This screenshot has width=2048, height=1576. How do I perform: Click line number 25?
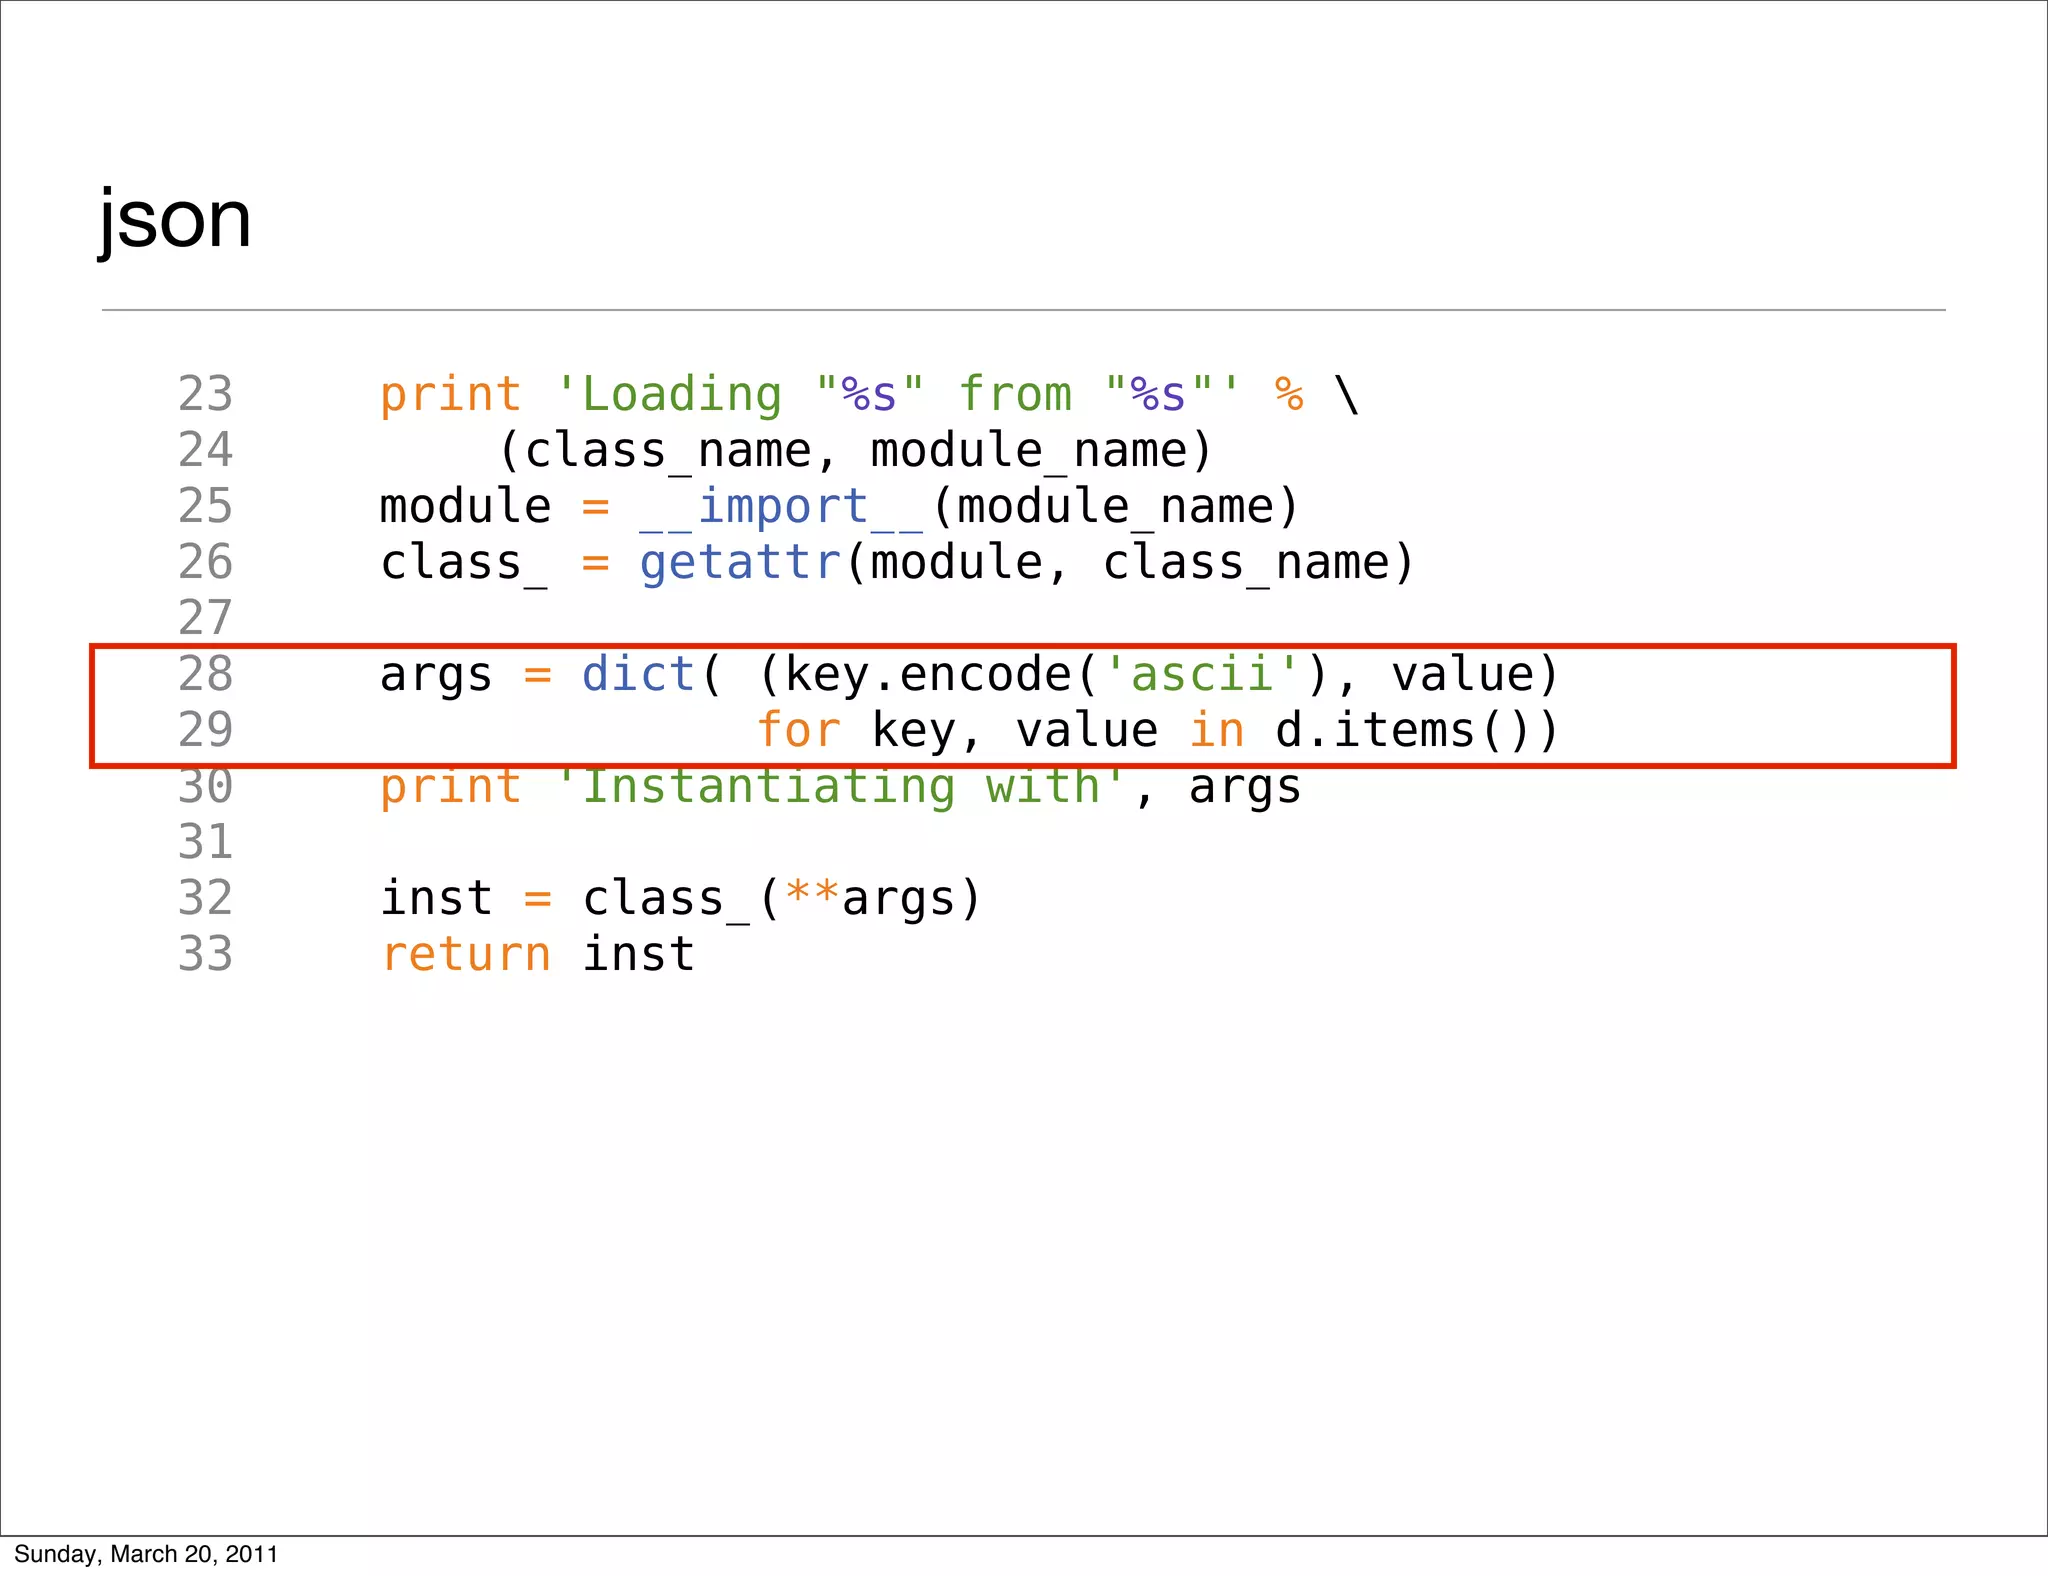[x=205, y=506]
